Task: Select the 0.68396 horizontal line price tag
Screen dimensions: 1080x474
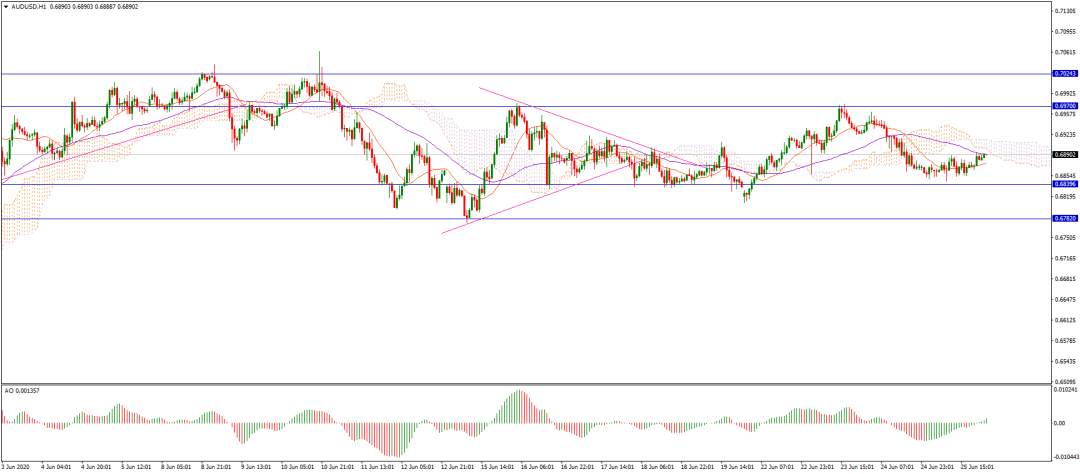Action: pyautogui.click(x=1063, y=184)
